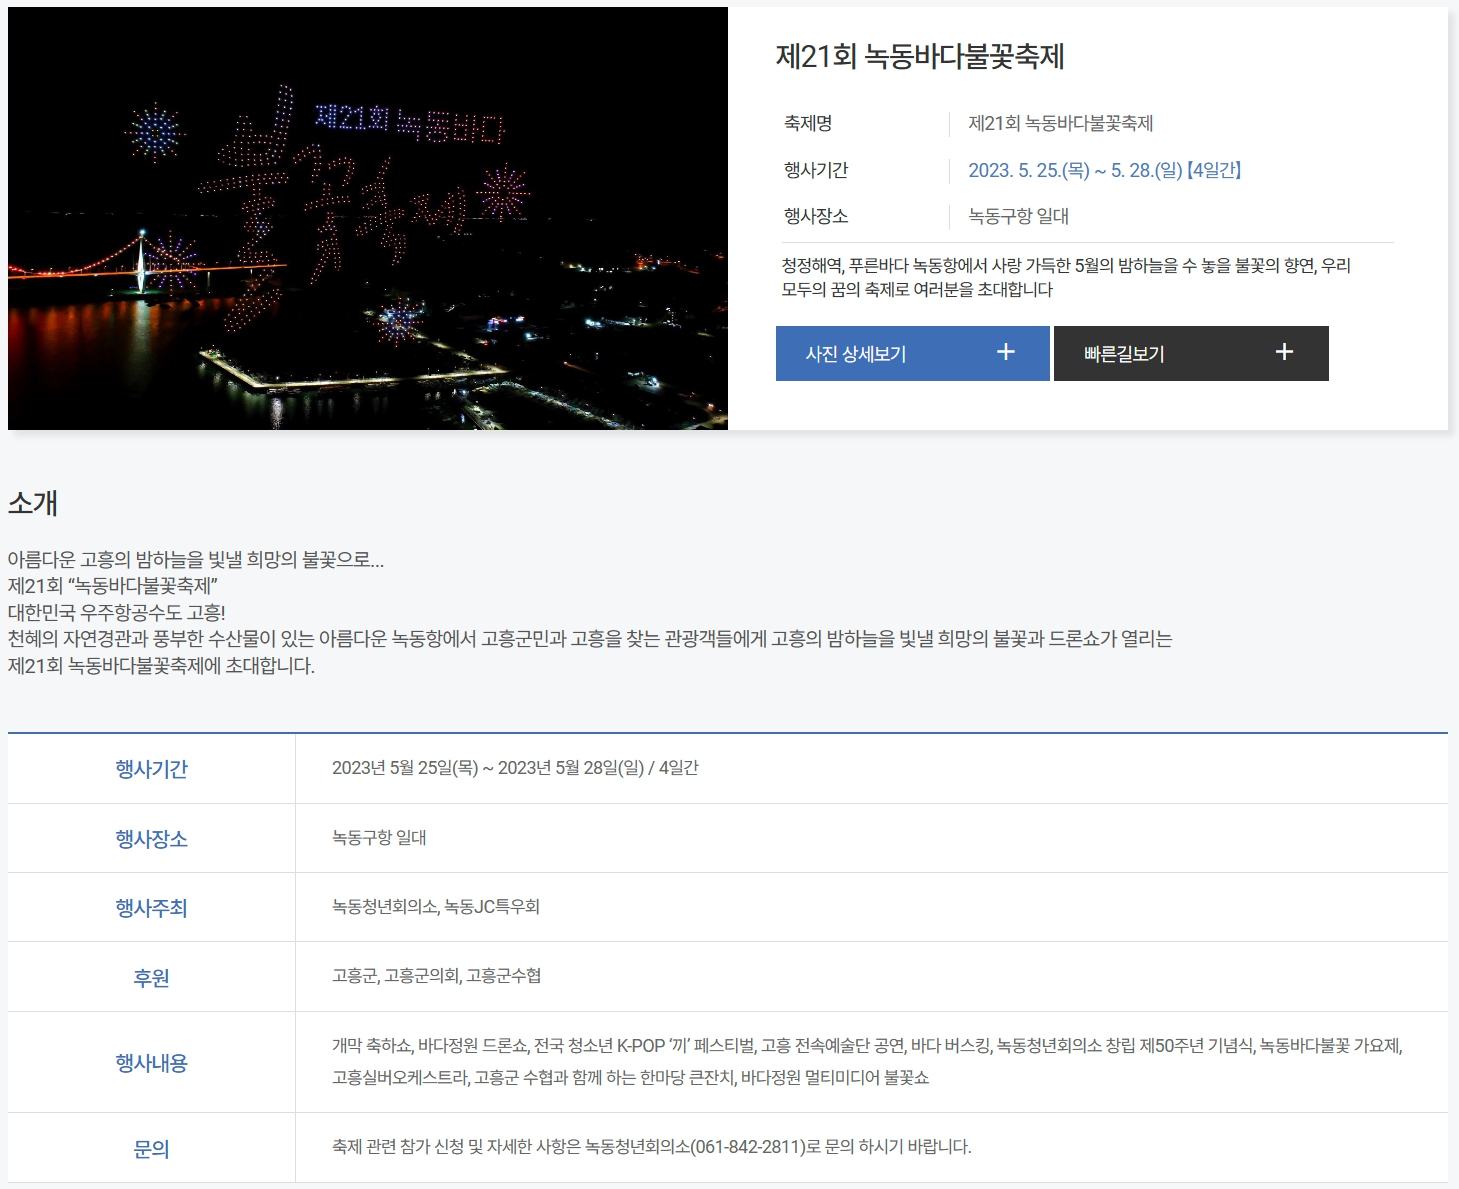This screenshot has width=1459, height=1189.
Task: Click the drone show festival photo
Action: [x=368, y=219]
